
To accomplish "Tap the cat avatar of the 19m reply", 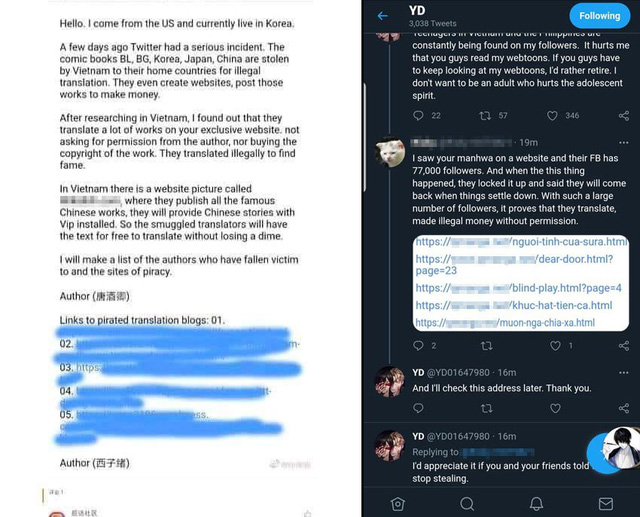I will [x=389, y=152].
